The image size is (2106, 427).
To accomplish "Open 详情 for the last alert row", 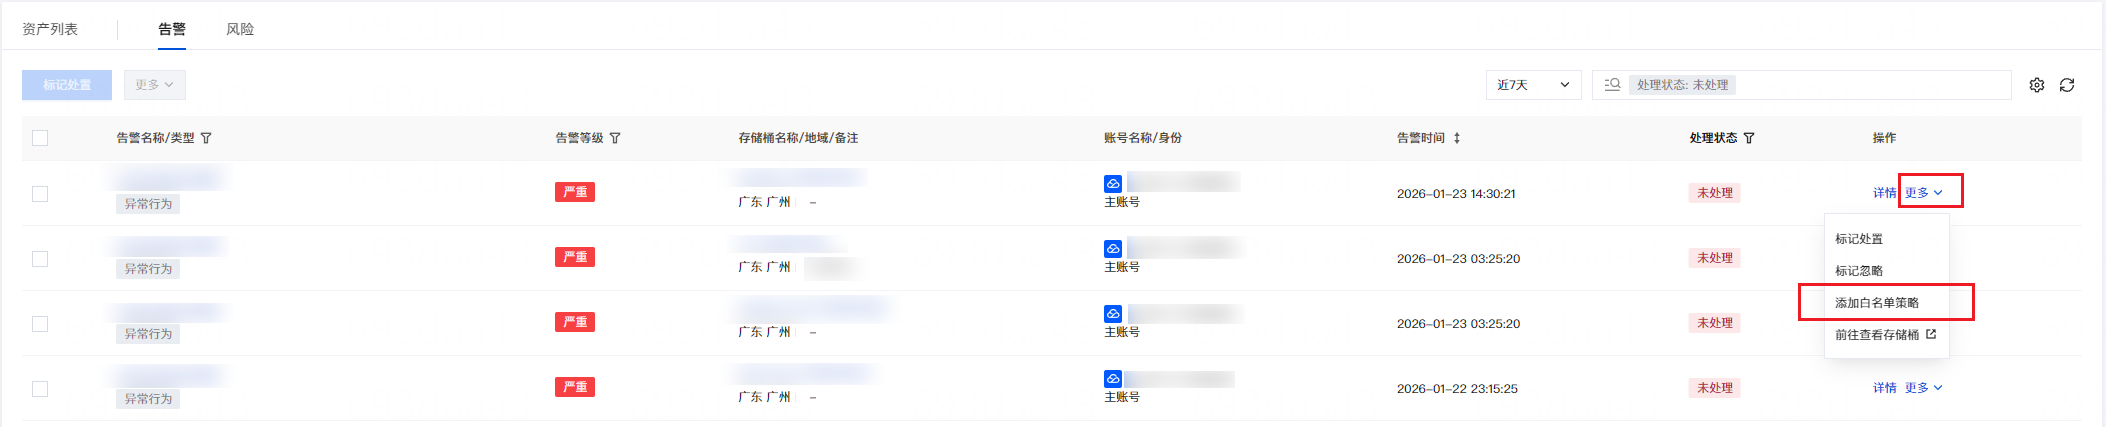I will coord(1884,388).
